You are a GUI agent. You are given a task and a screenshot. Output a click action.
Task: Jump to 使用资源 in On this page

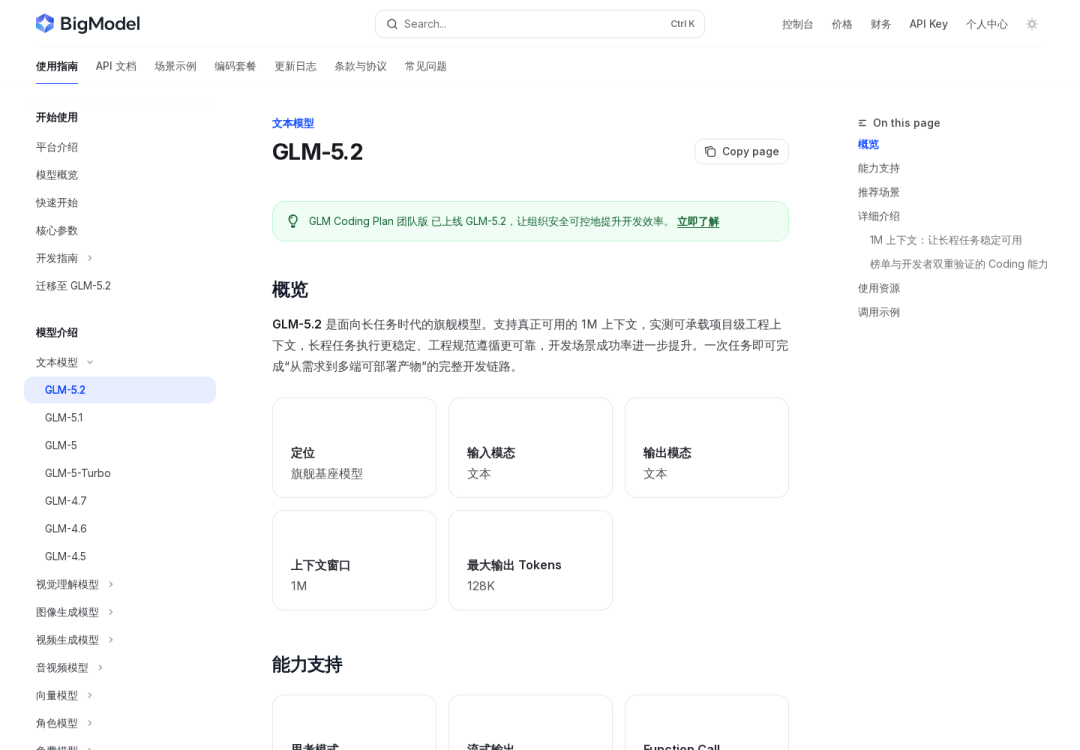tap(878, 289)
